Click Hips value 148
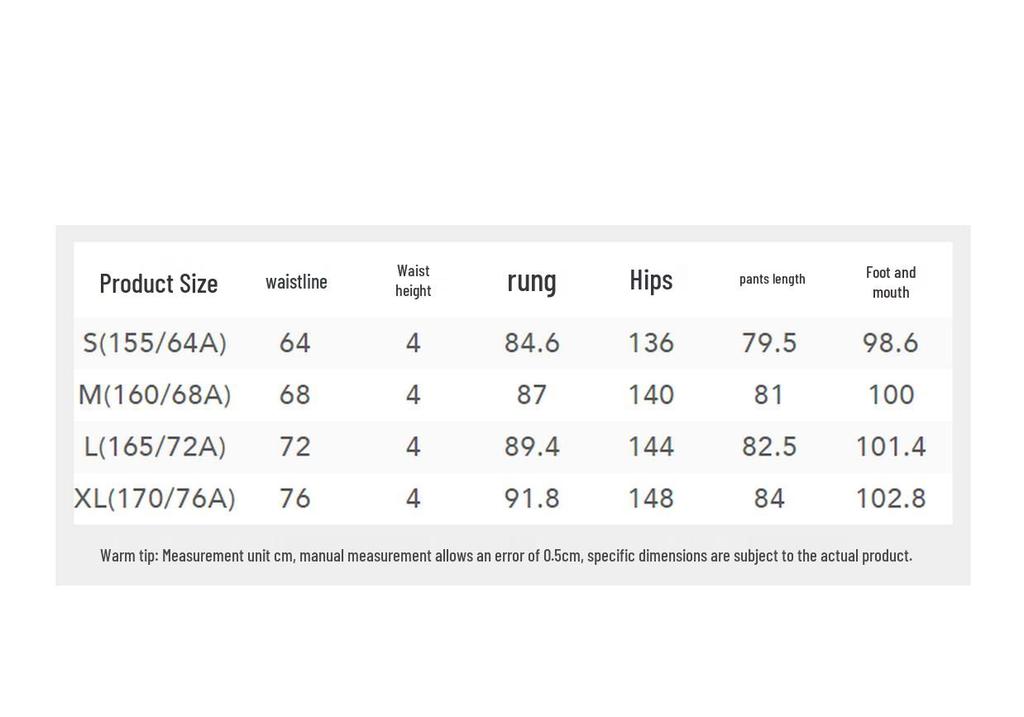1024x717 pixels. click(650, 498)
